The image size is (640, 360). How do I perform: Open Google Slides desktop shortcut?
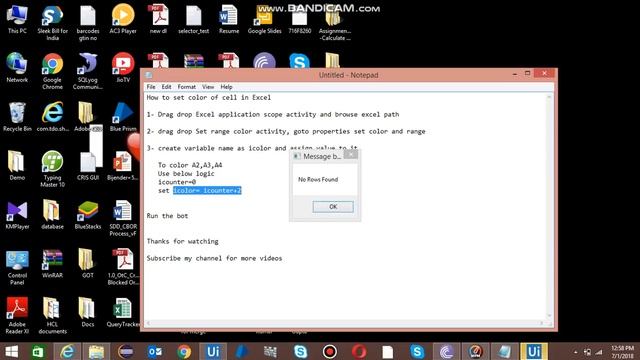264,19
